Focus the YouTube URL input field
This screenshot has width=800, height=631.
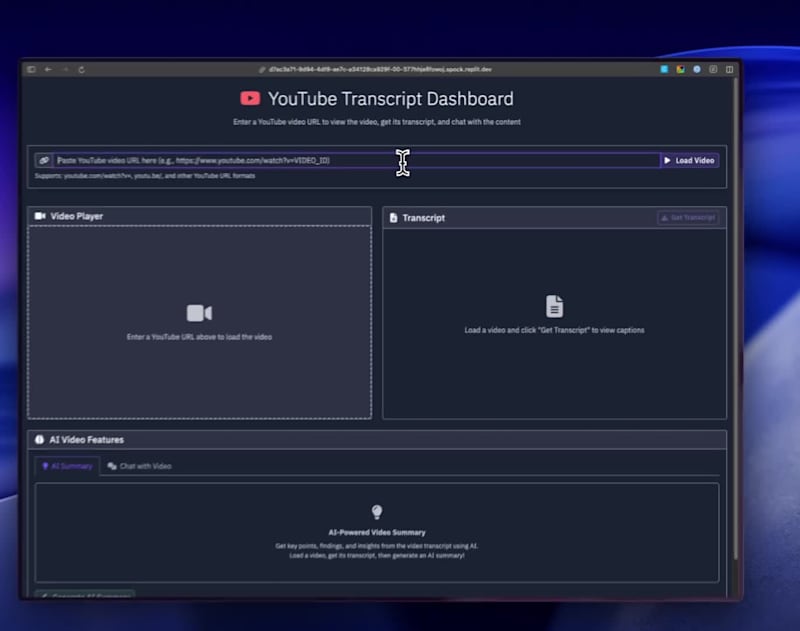(x=357, y=160)
